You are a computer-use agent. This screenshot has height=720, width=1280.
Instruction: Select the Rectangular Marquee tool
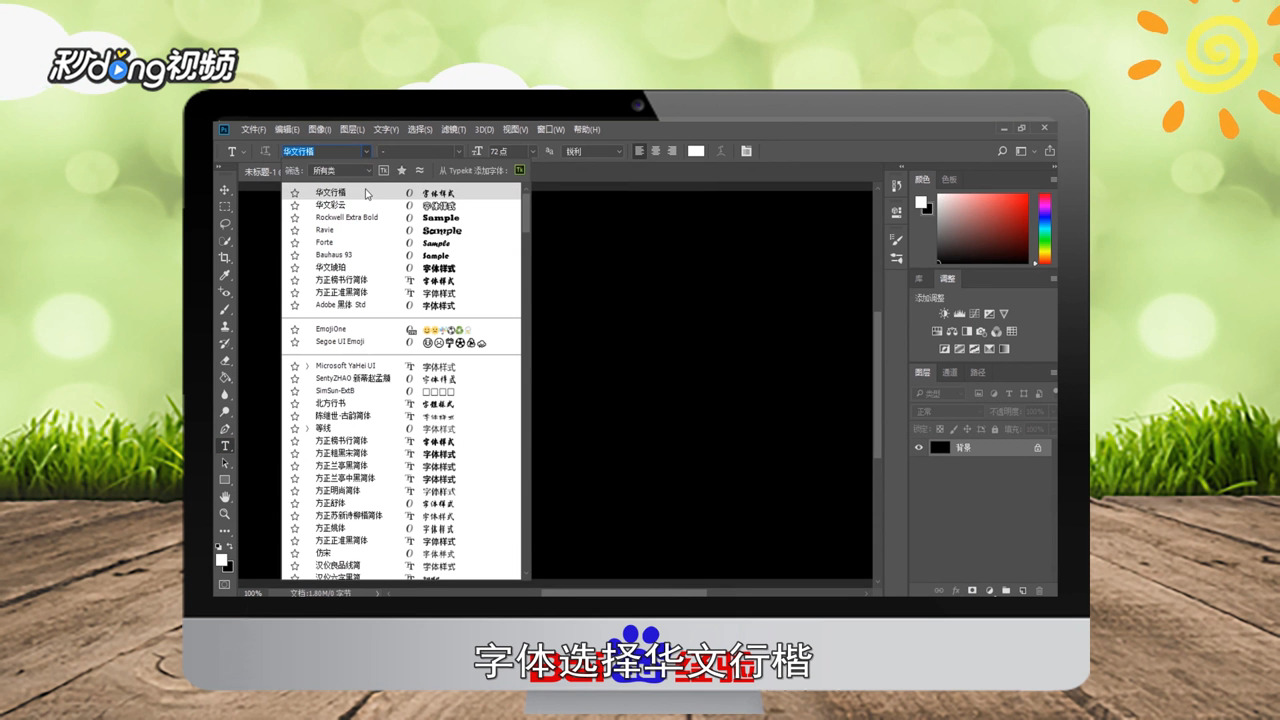225,207
